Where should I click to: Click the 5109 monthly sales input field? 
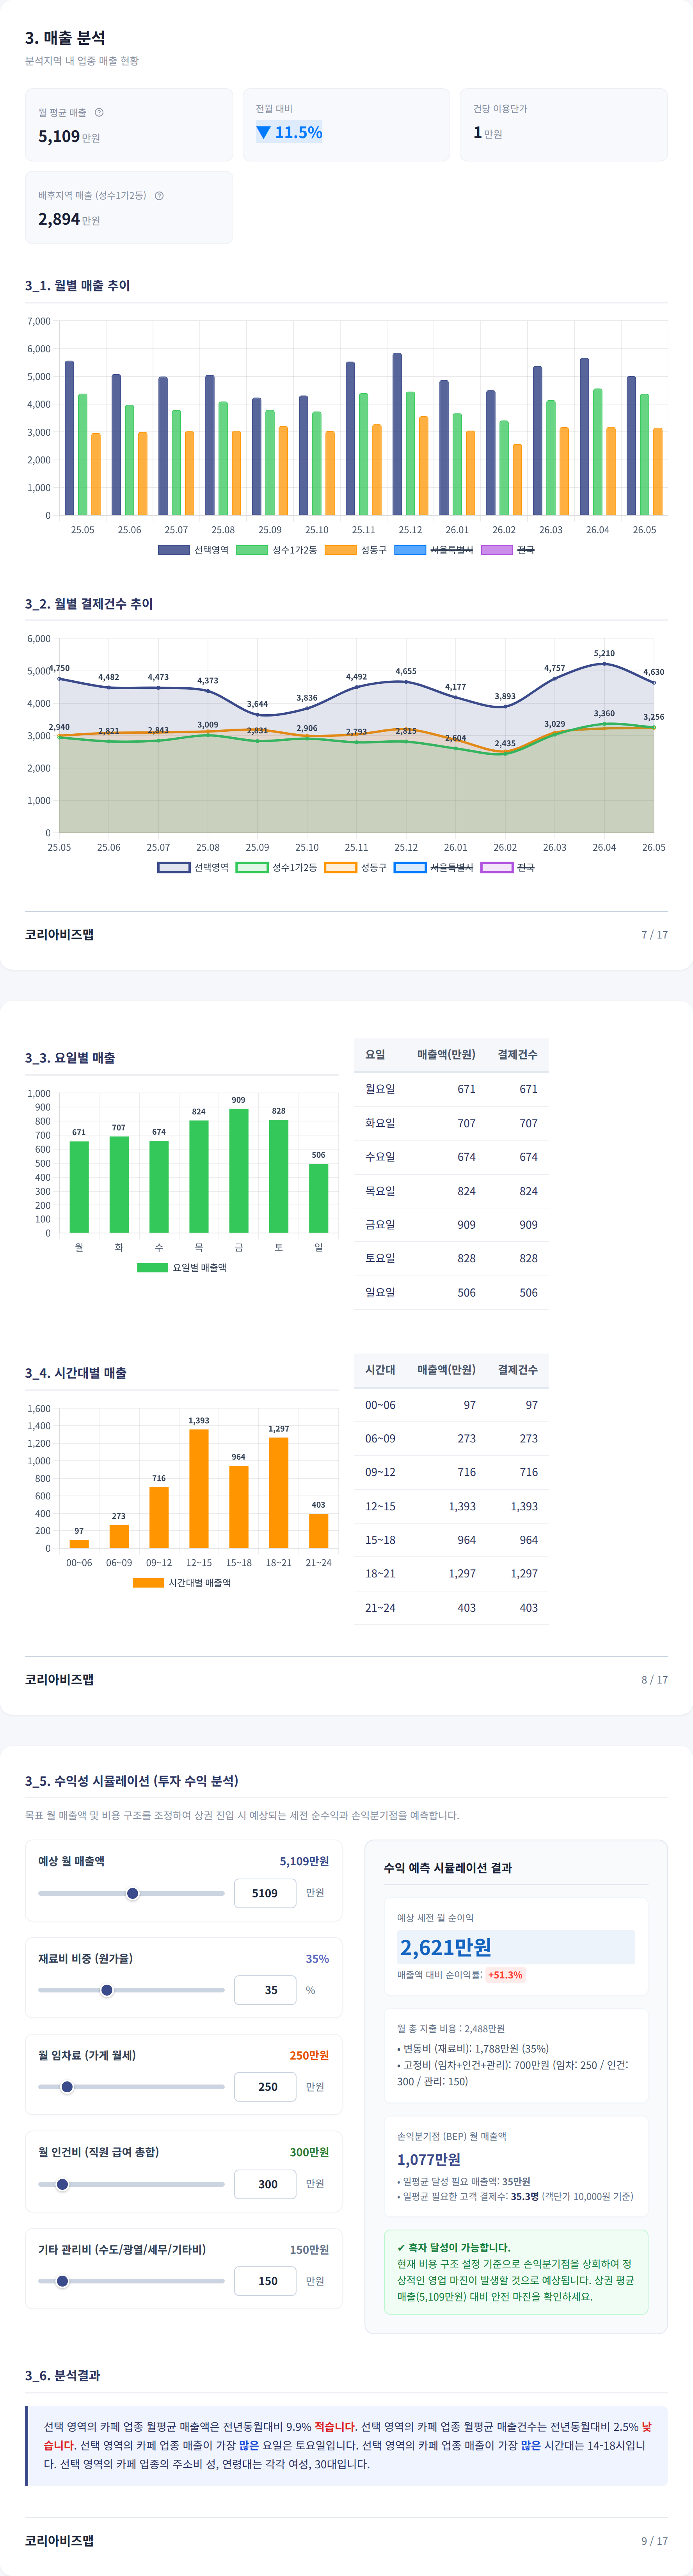(x=265, y=1893)
